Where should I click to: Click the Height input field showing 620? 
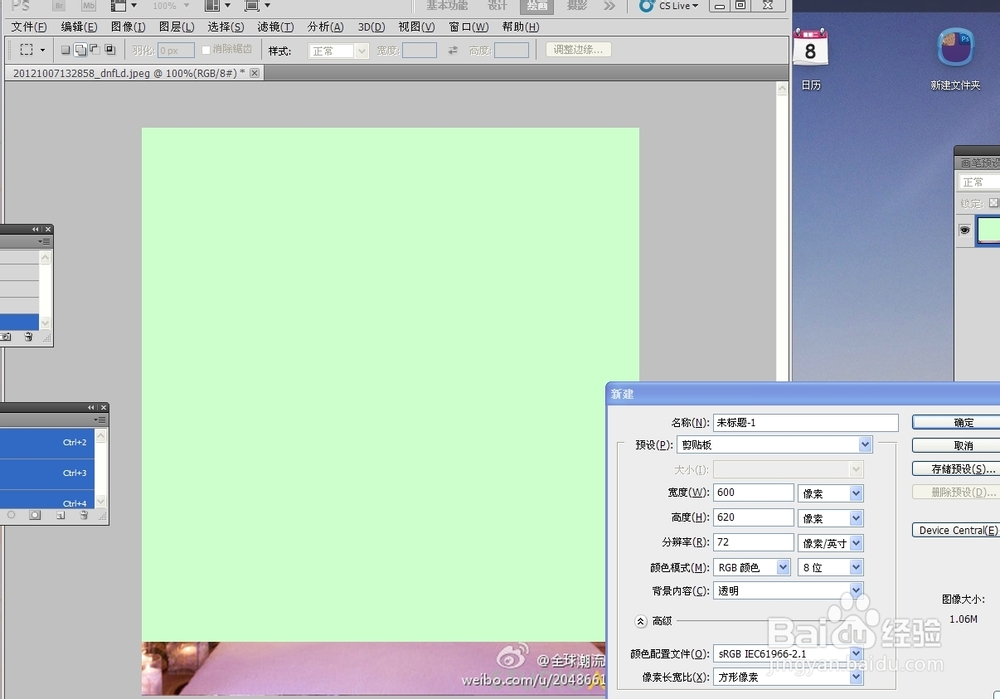(753, 517)
